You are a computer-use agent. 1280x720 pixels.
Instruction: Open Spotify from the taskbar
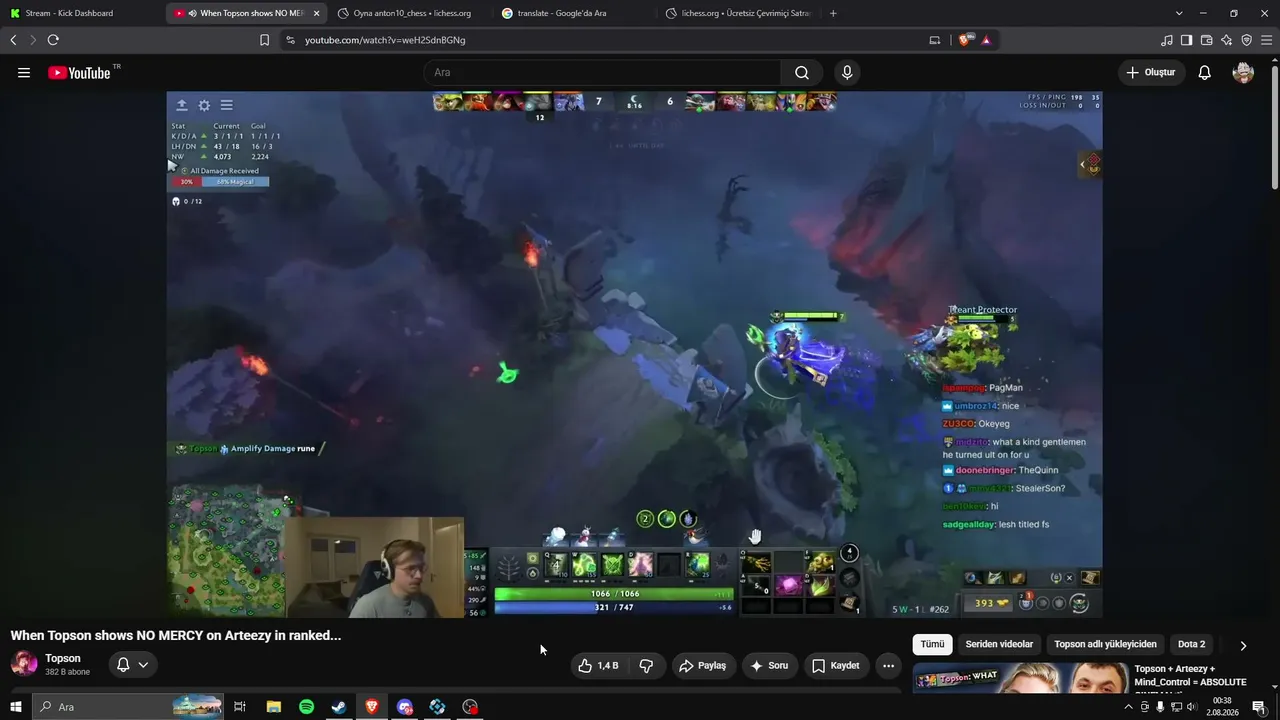pos(306,707)
